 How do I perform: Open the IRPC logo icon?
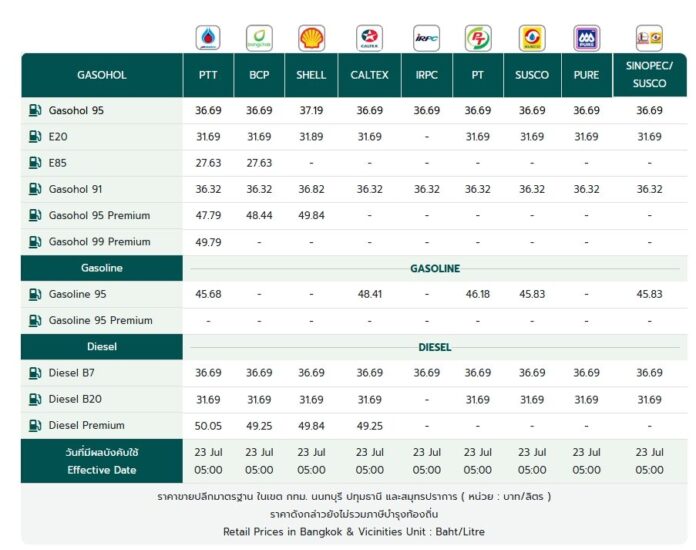pos(427,38)
